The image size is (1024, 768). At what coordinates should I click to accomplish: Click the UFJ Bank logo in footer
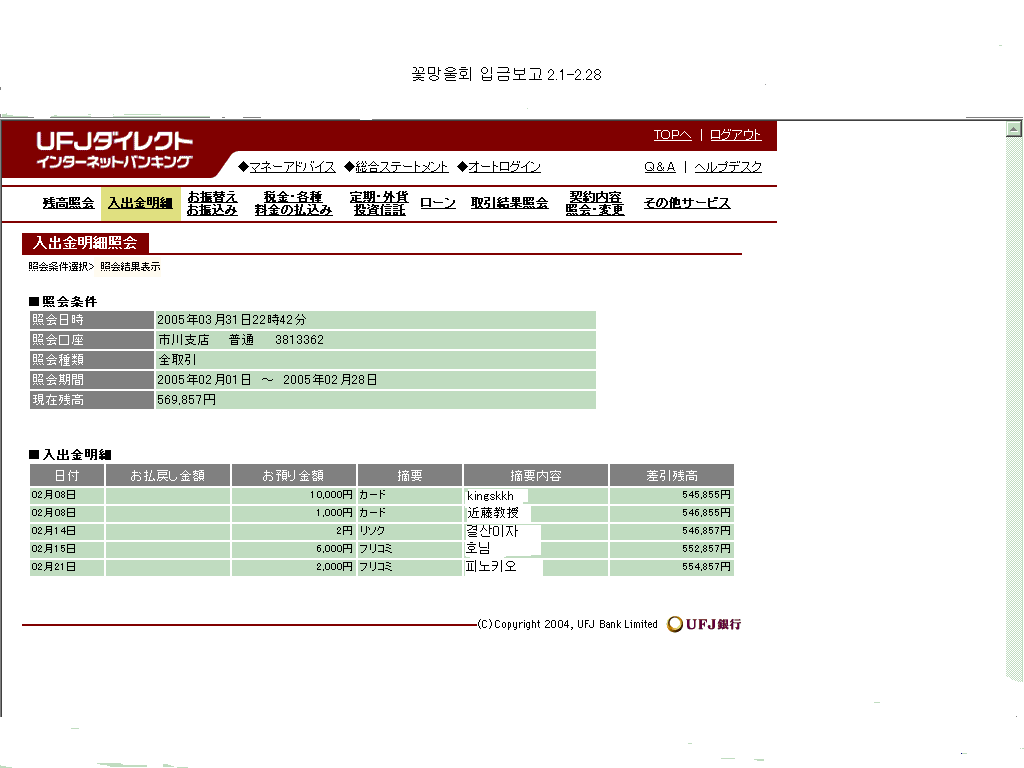click(x=705, y=625)
